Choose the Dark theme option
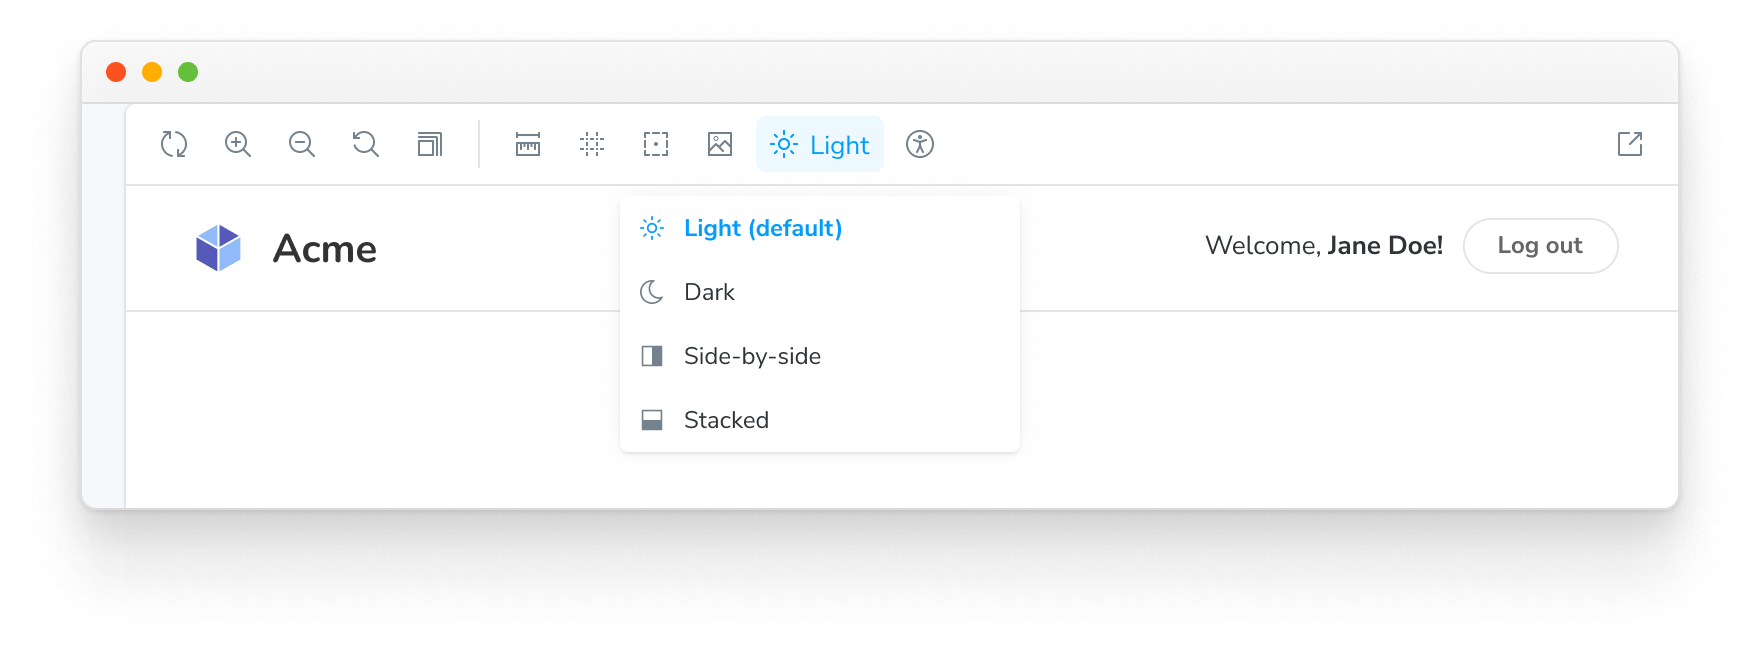Image resolution: width=1760 pixels, height=650 pixels. [x=709, y=293]
